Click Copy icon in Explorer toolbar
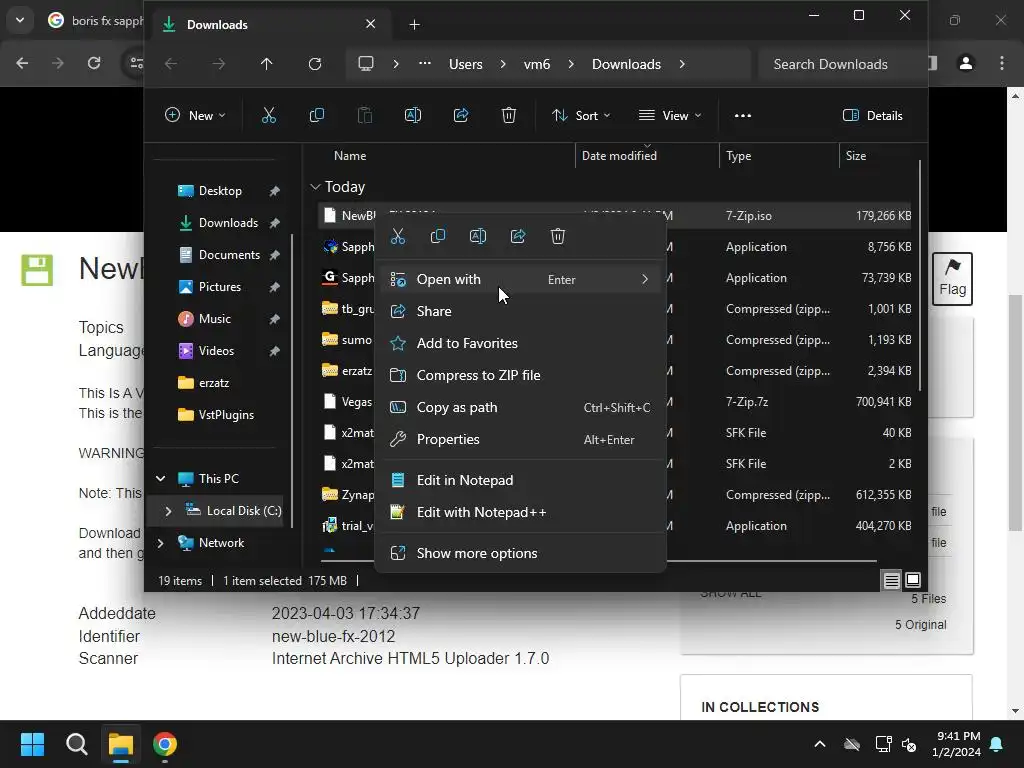Viewport: 1024px width, 768px height. [x=317, y=116]
